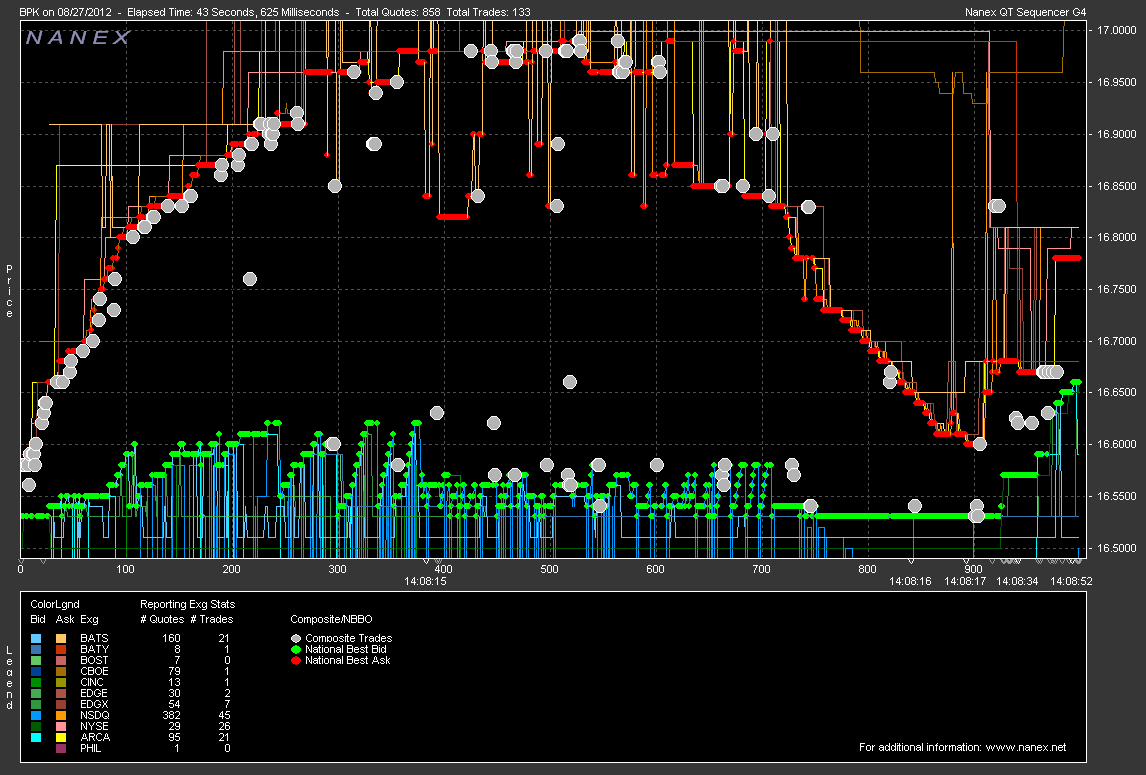Click the '700' tick on the x-axis

(761, 569)
